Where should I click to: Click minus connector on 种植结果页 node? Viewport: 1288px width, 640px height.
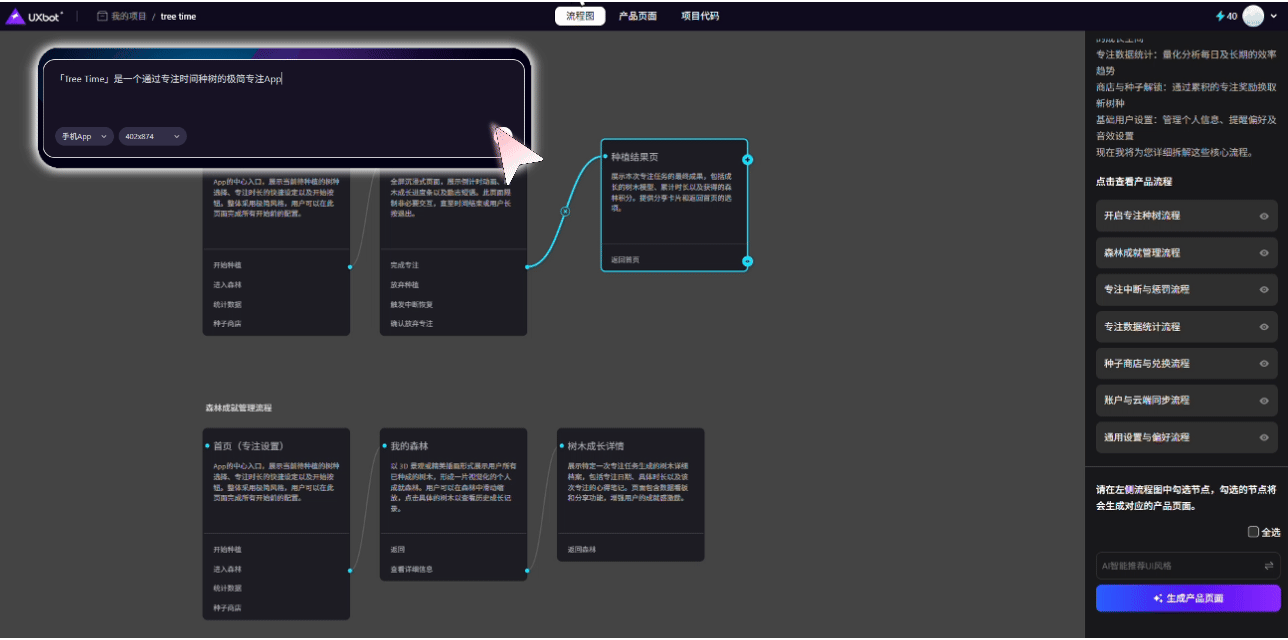pos(747,261)
